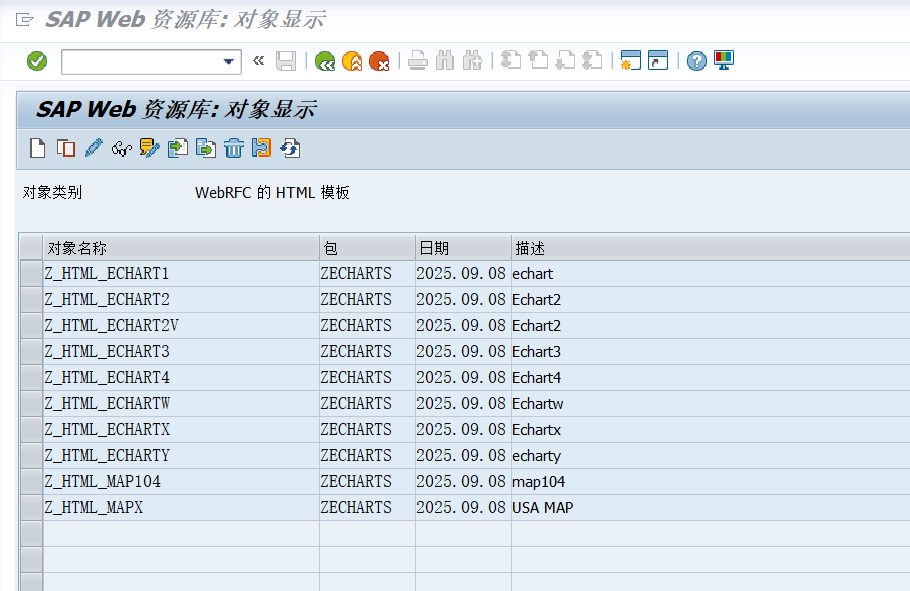Click the Save diskette icon
Viewport: 910px width, 591px height.
[286, 61]
